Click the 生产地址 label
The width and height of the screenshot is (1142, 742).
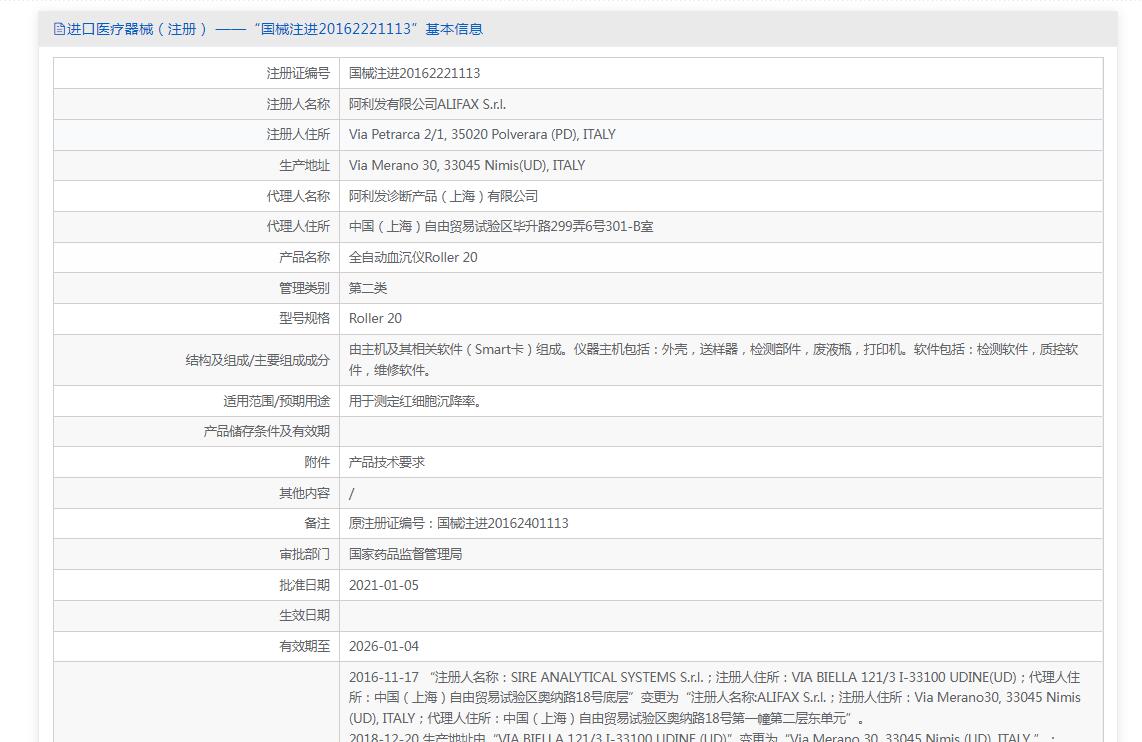[304, 165]
